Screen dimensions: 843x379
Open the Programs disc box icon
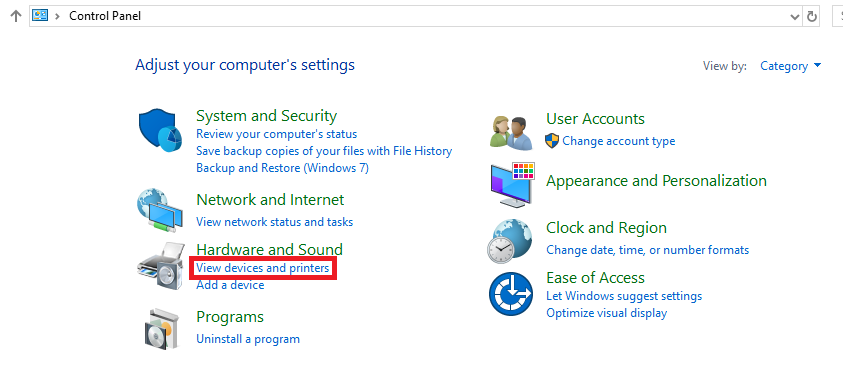160,329
